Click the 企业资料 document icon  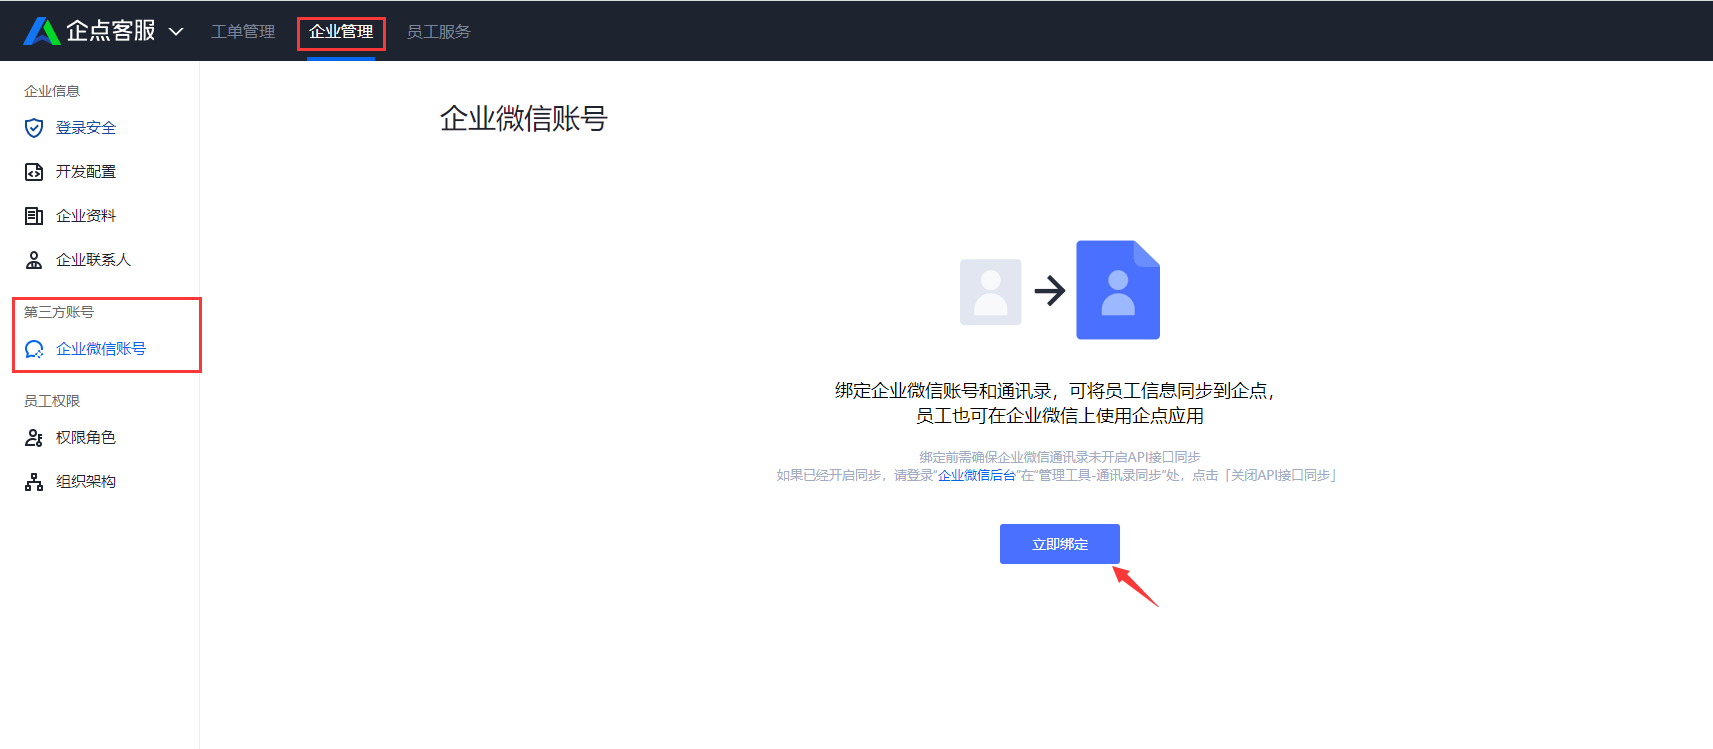[34, 216]
